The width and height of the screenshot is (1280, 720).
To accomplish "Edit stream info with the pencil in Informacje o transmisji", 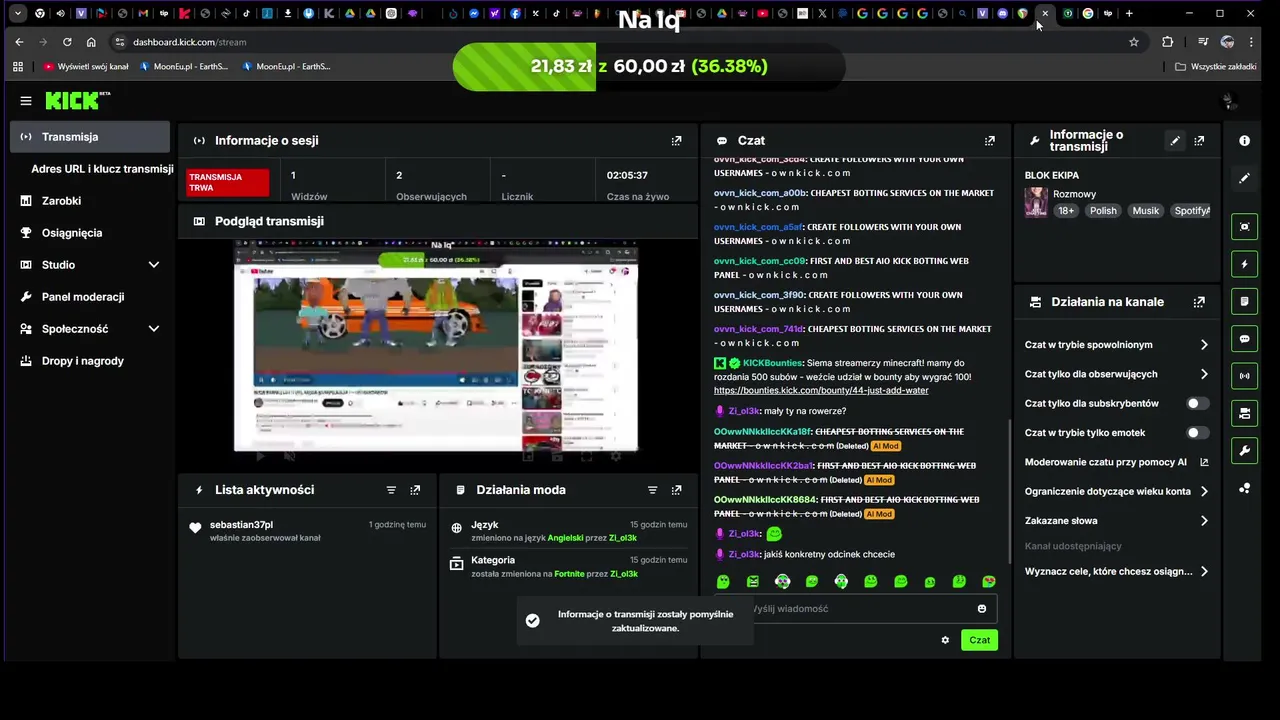I will (x=1175, y=141).
